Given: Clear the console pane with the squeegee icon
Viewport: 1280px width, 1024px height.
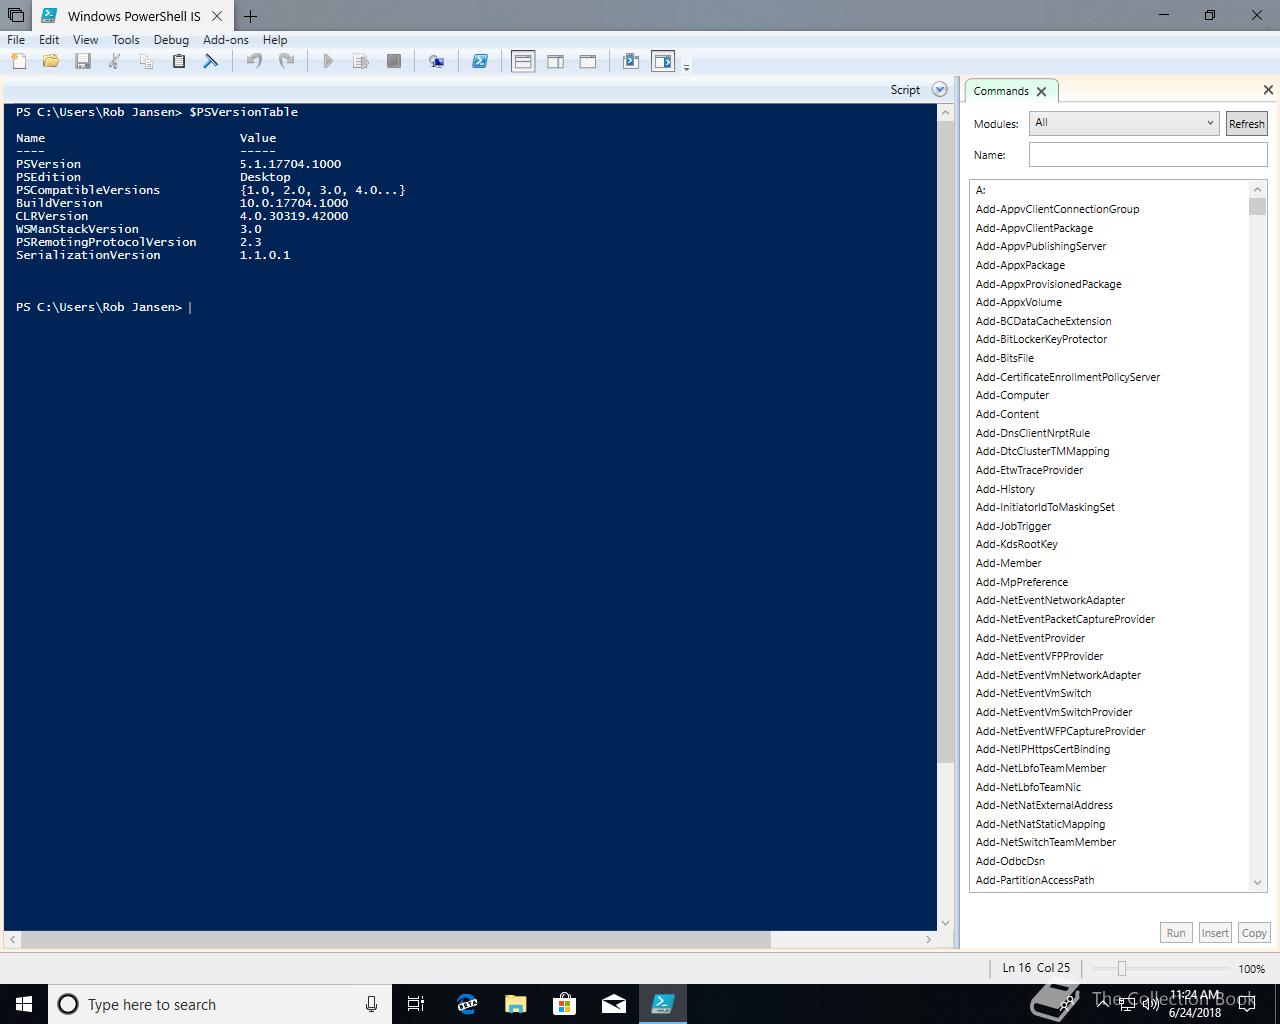Looking at the screenshot, I should [210, 62].
